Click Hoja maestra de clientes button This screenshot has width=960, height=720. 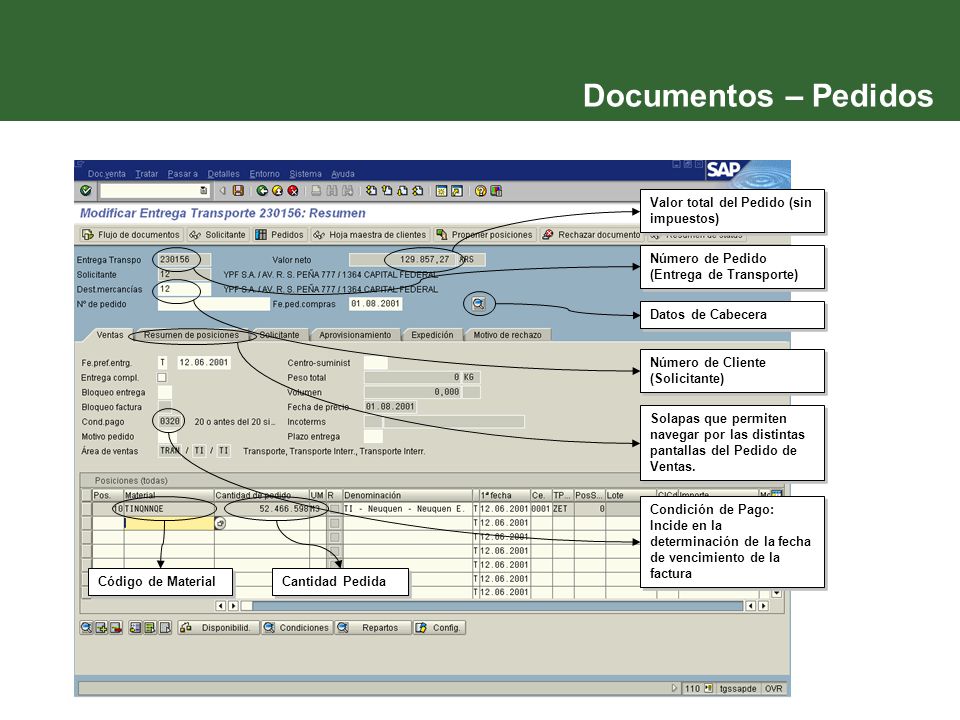click(369, 234)
